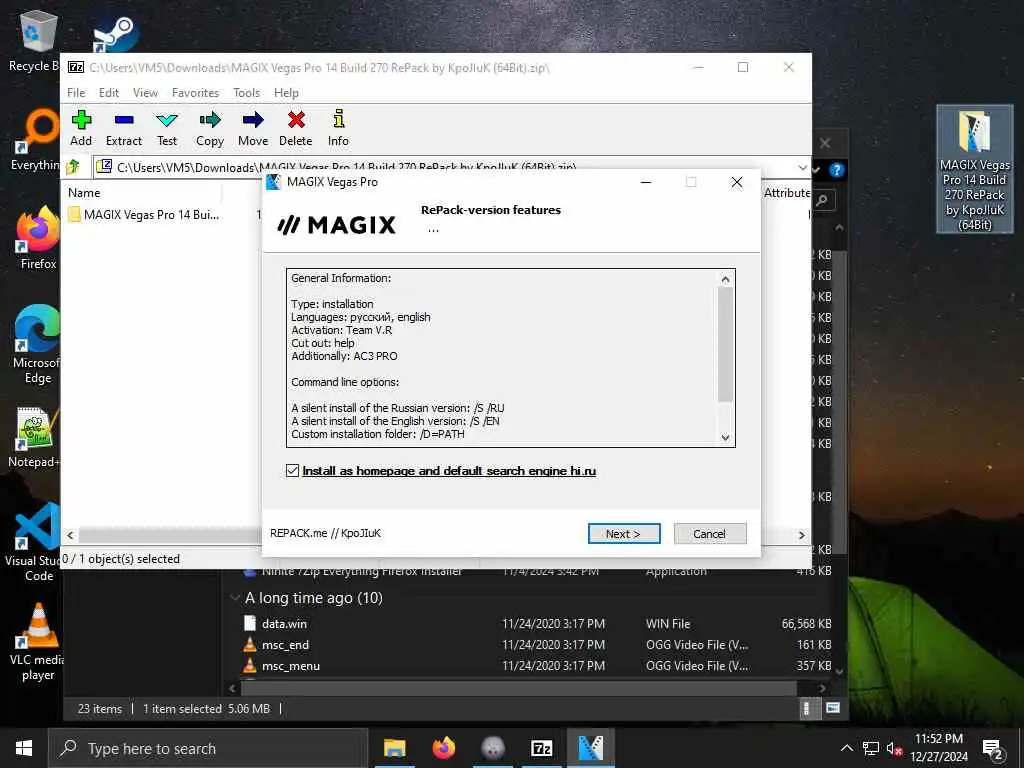Image resolution: width=1024 pixels, height=768 pixels.
Task: Click the taskbar search box
Action: tap(208, 748)
